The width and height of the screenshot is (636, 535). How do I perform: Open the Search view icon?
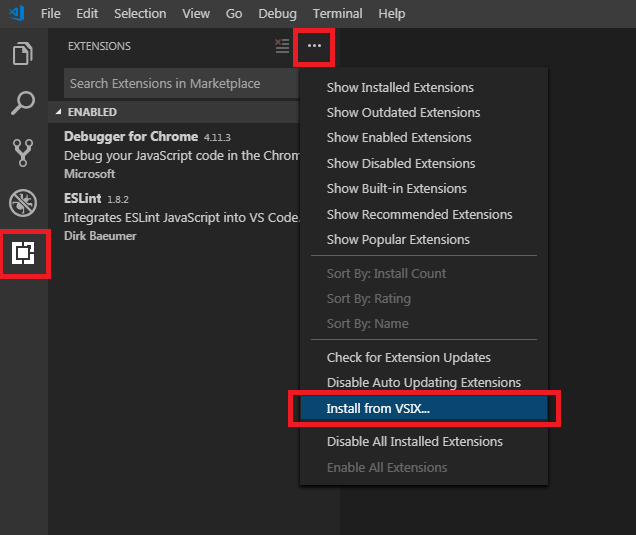point(22,102)
